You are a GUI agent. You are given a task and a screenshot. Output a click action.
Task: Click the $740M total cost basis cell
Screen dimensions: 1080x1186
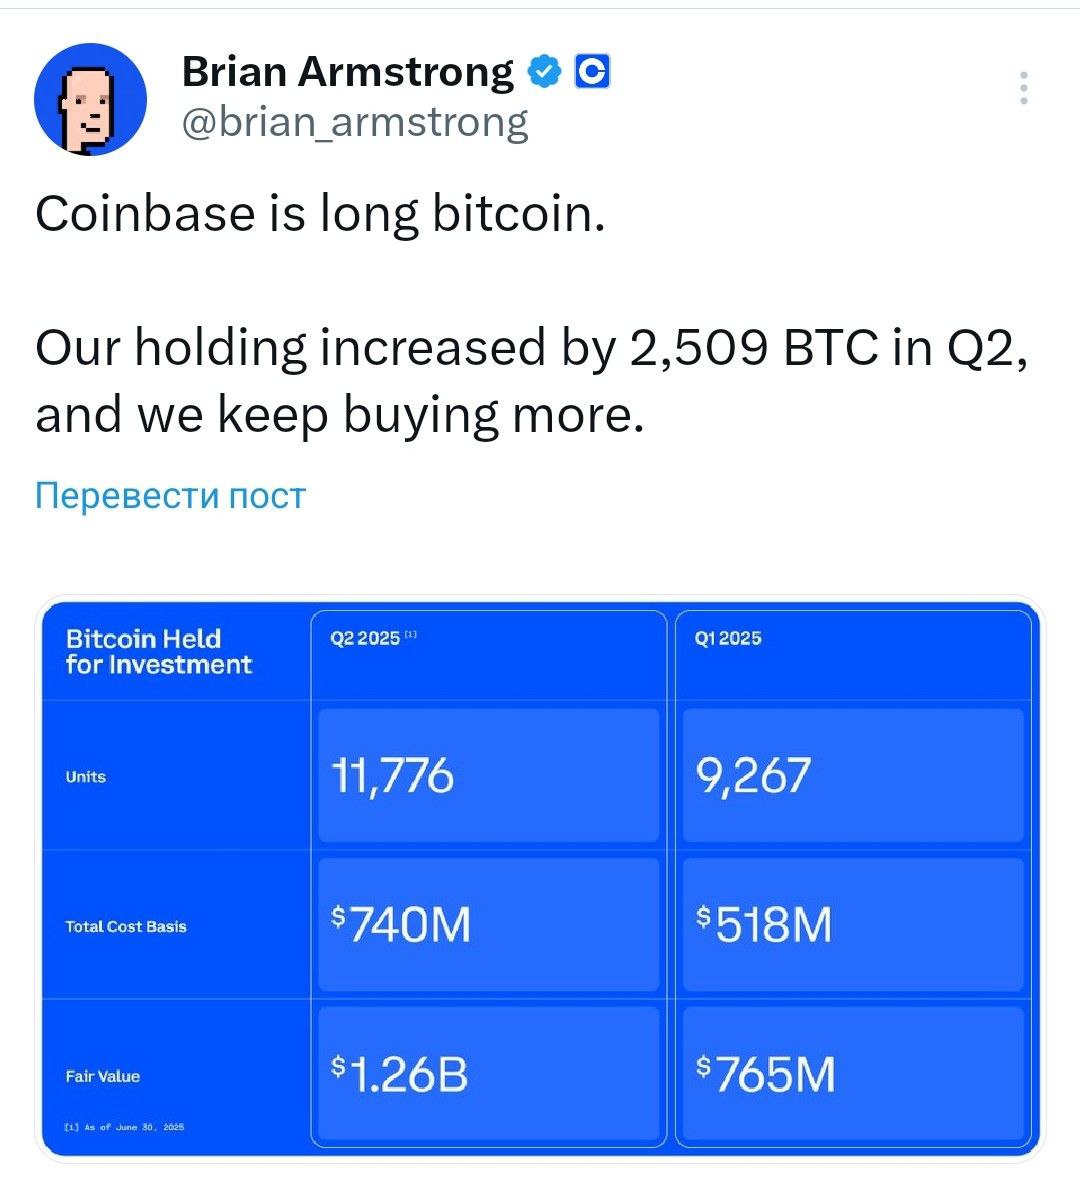pyautogui.click(x=489, y=924)
